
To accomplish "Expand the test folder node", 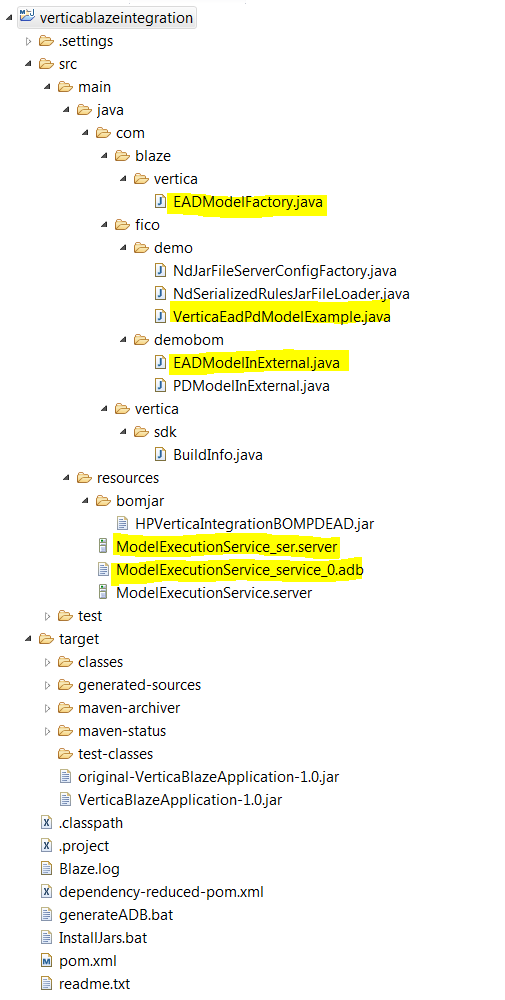I will [x=47, y=616].
